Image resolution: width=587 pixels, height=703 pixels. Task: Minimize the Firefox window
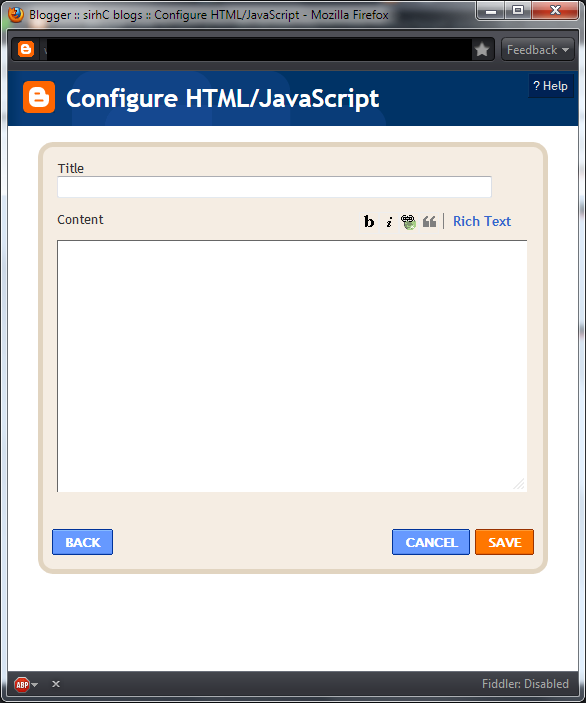click(491, 11)
